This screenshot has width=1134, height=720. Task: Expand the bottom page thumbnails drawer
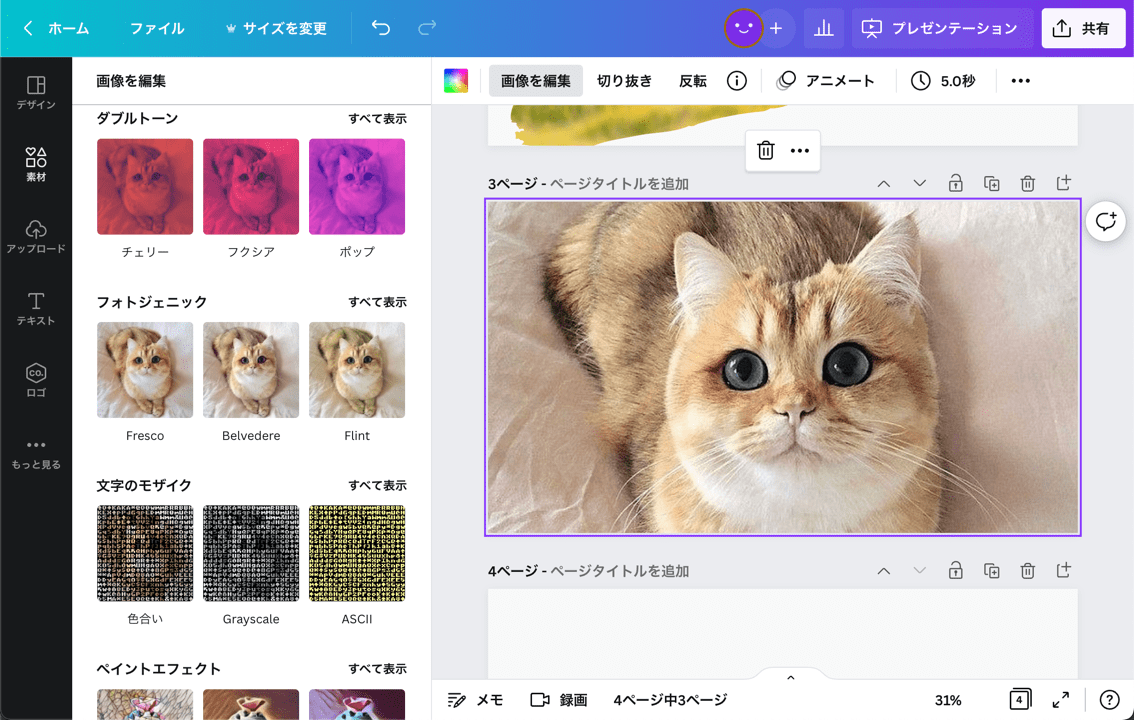[790, 678]
